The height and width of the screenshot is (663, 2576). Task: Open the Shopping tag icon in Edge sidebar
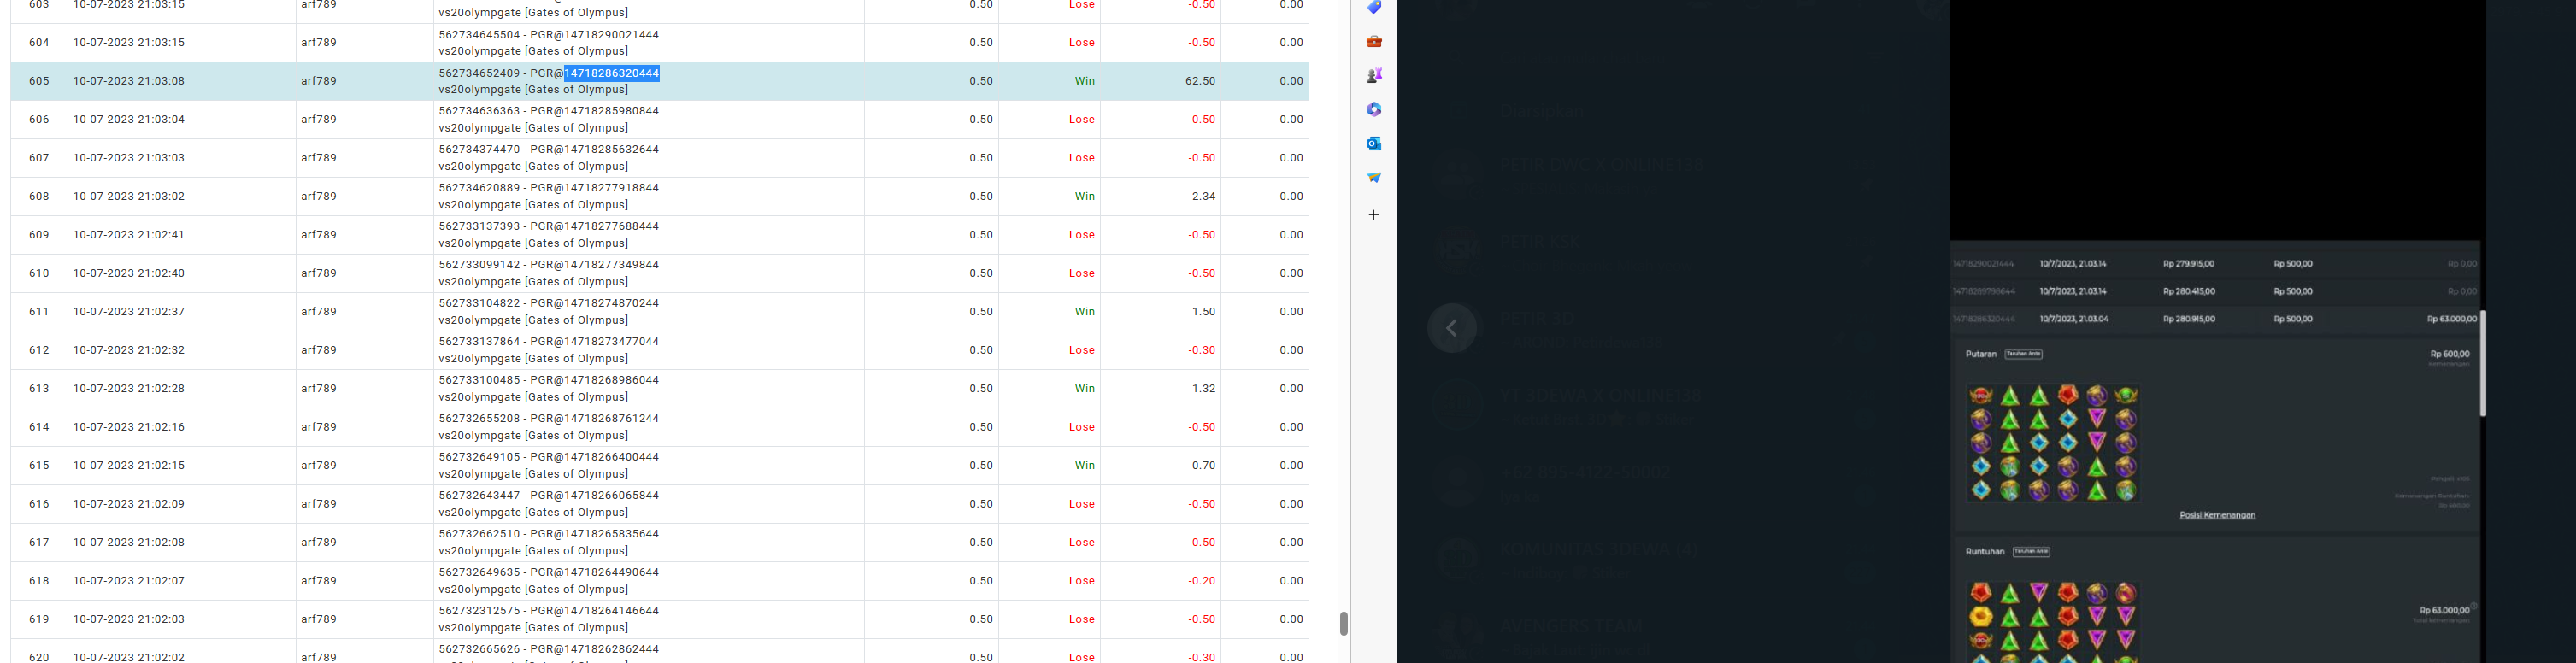1374,7
